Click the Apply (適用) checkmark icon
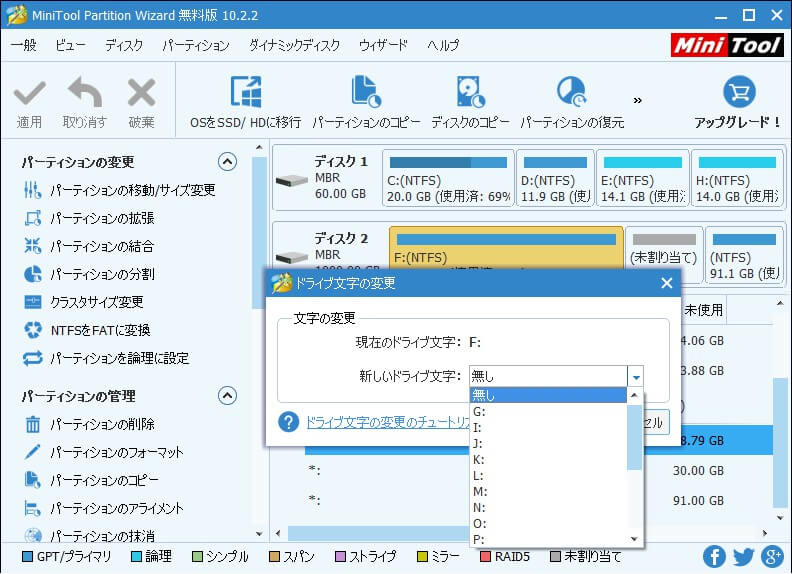The width and height of the screenshot is (792, 574). click(x=30, y=92)
